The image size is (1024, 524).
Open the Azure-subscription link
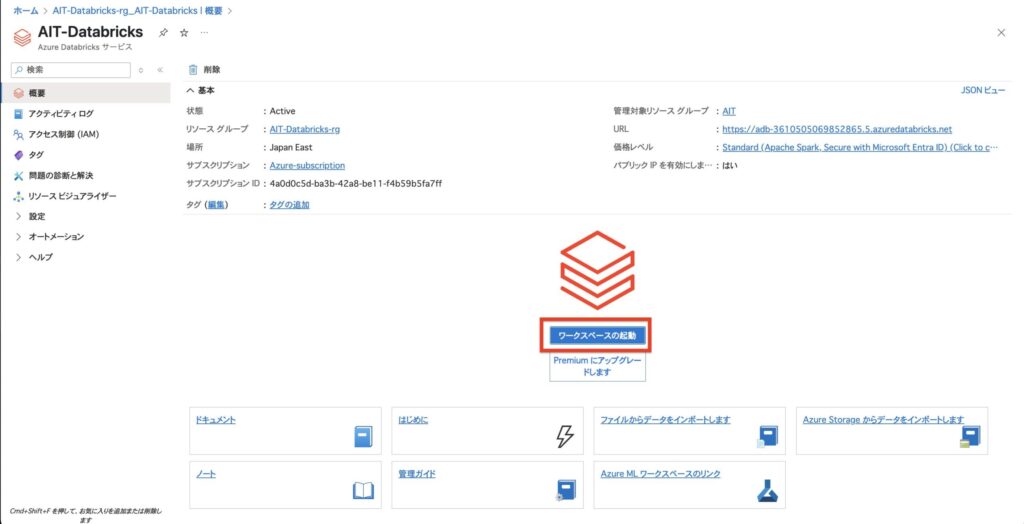pos(307,165)
